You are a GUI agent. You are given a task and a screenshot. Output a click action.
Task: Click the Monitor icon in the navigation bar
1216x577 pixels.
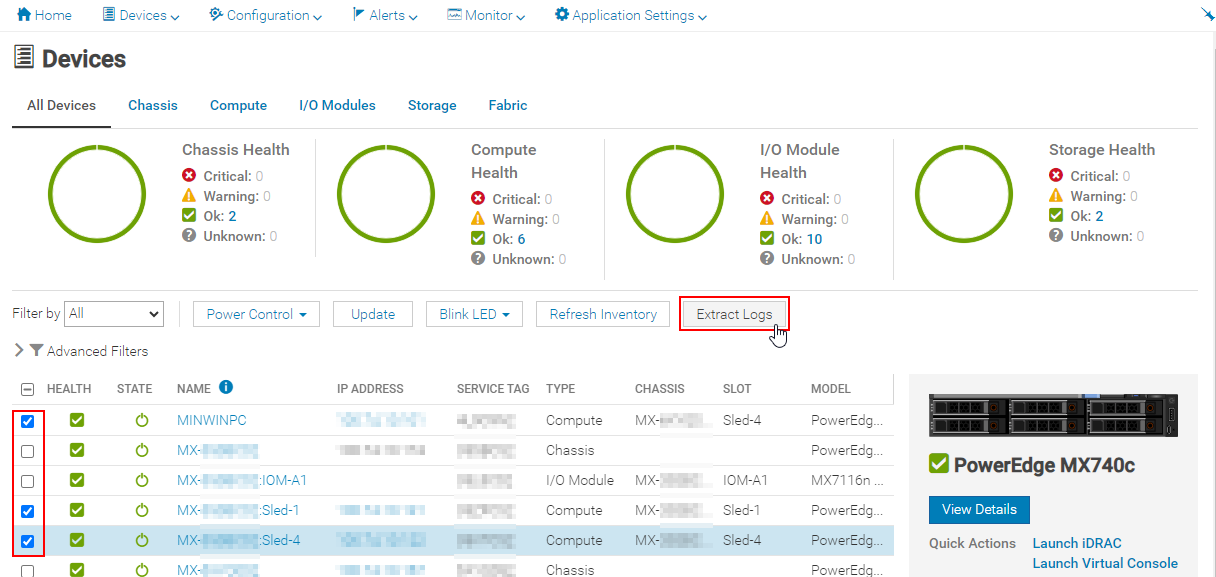455,15
